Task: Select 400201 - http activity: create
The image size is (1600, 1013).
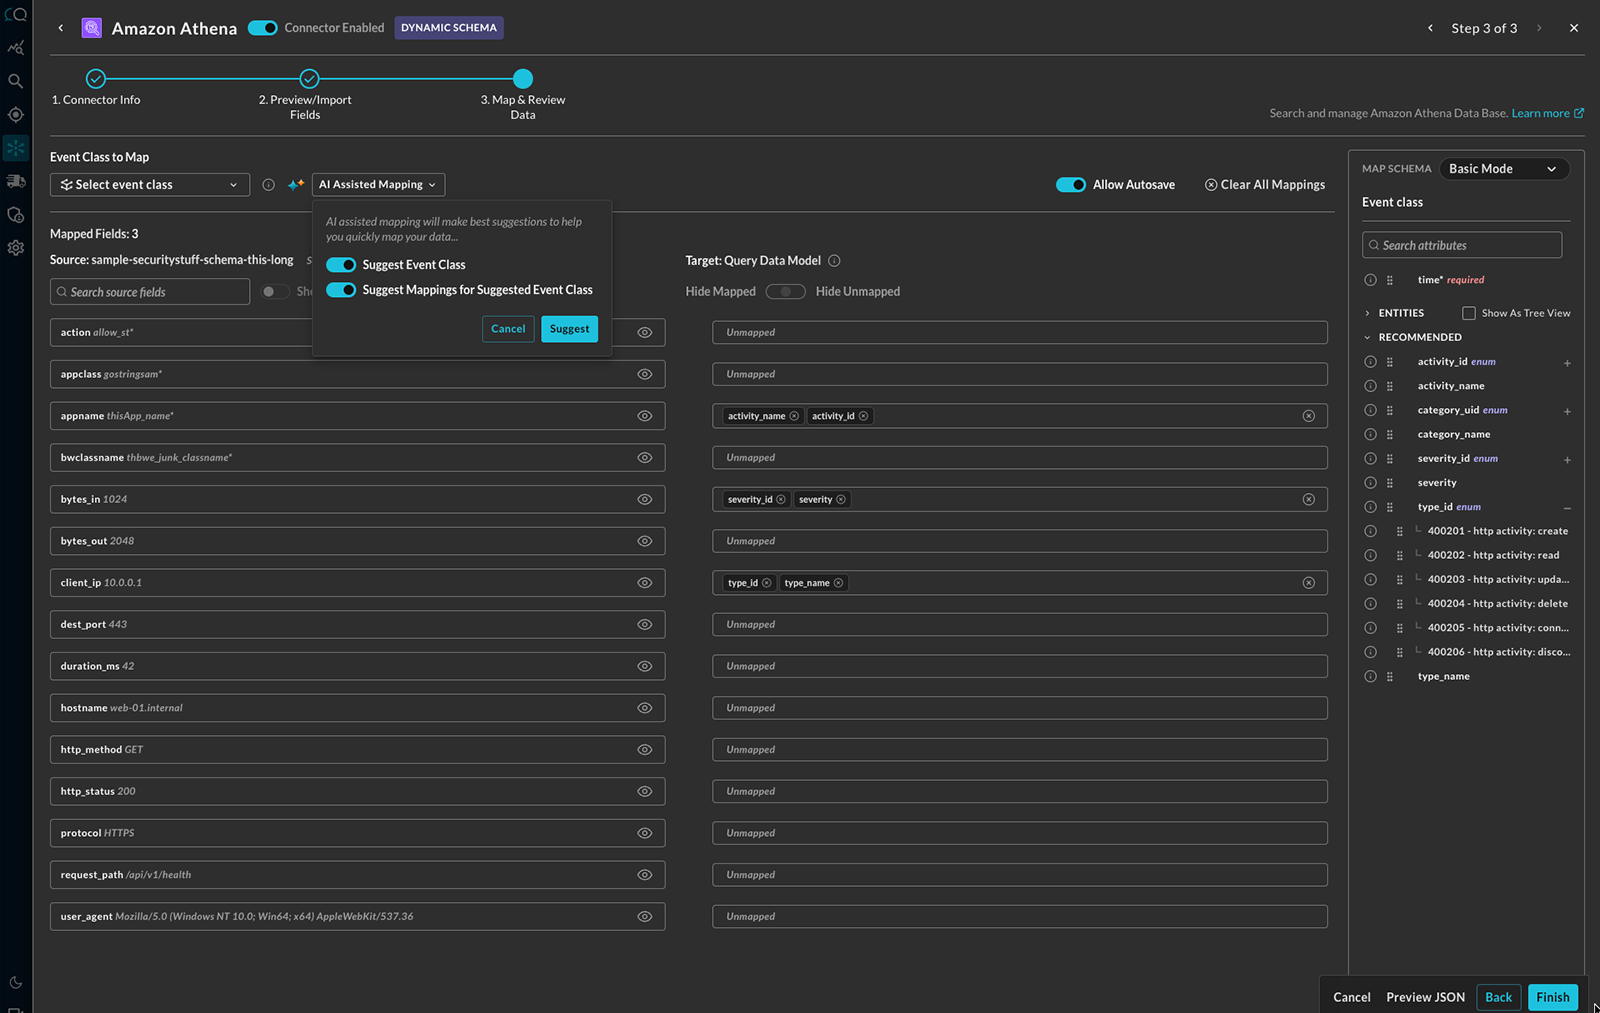Action: pos(1497,531)
